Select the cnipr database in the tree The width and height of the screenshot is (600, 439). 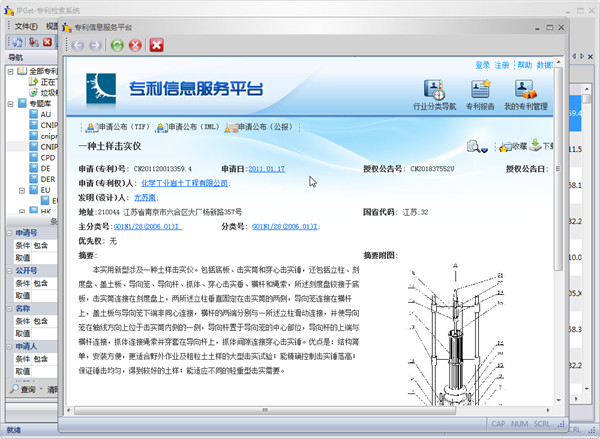pos(44,136)
